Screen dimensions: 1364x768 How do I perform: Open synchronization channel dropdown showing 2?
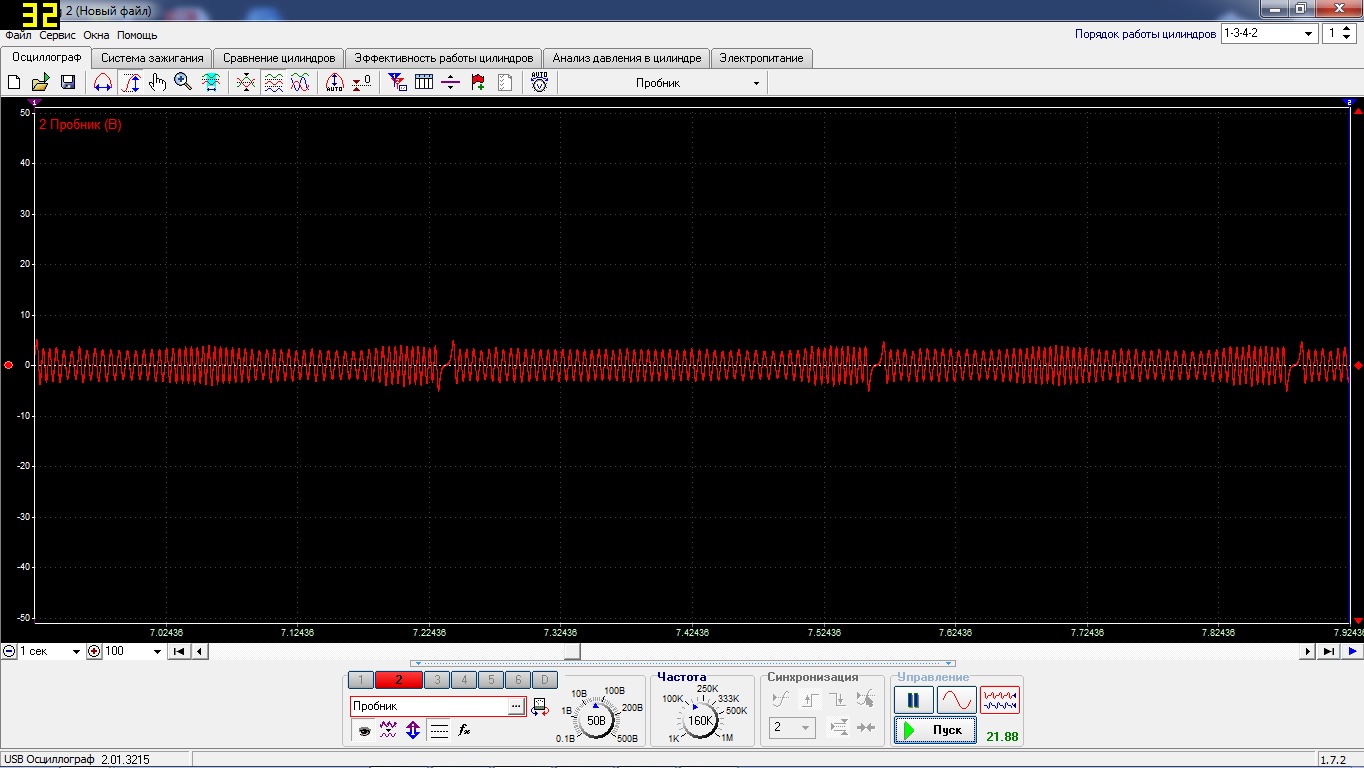[x=792, y=728]
